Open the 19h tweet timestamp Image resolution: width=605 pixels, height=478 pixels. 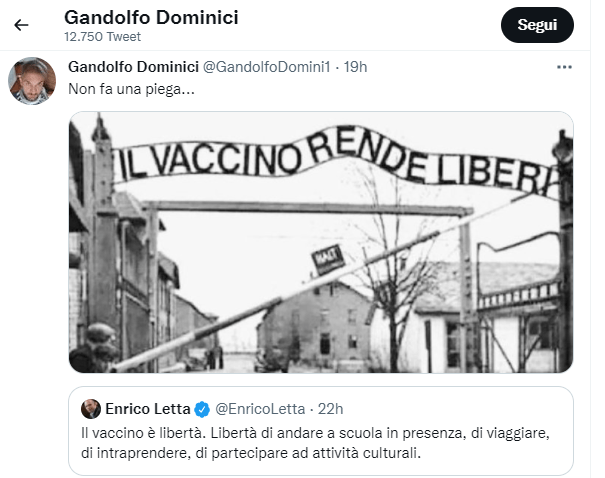point(355,67)
